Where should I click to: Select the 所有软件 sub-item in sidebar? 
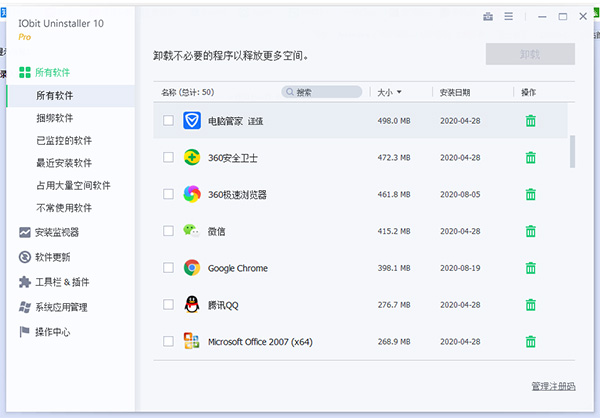tap(71, 96)
